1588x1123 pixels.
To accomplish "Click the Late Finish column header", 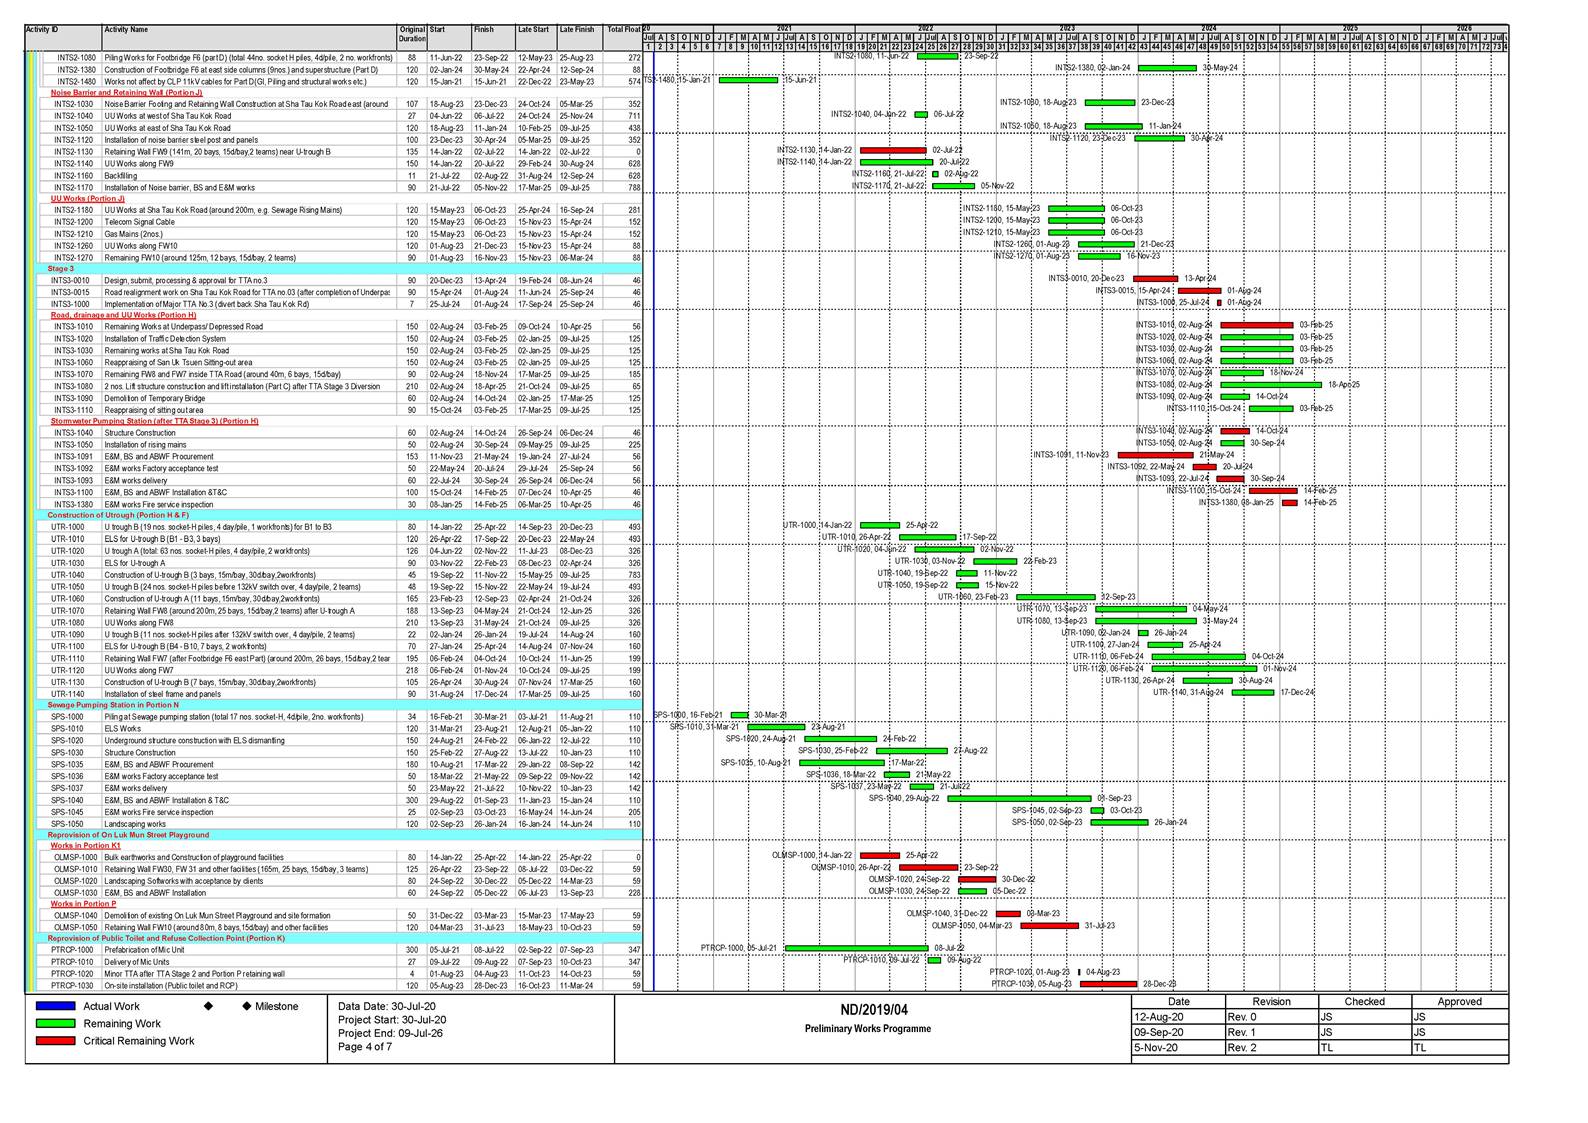I will (x=577, y=30).
